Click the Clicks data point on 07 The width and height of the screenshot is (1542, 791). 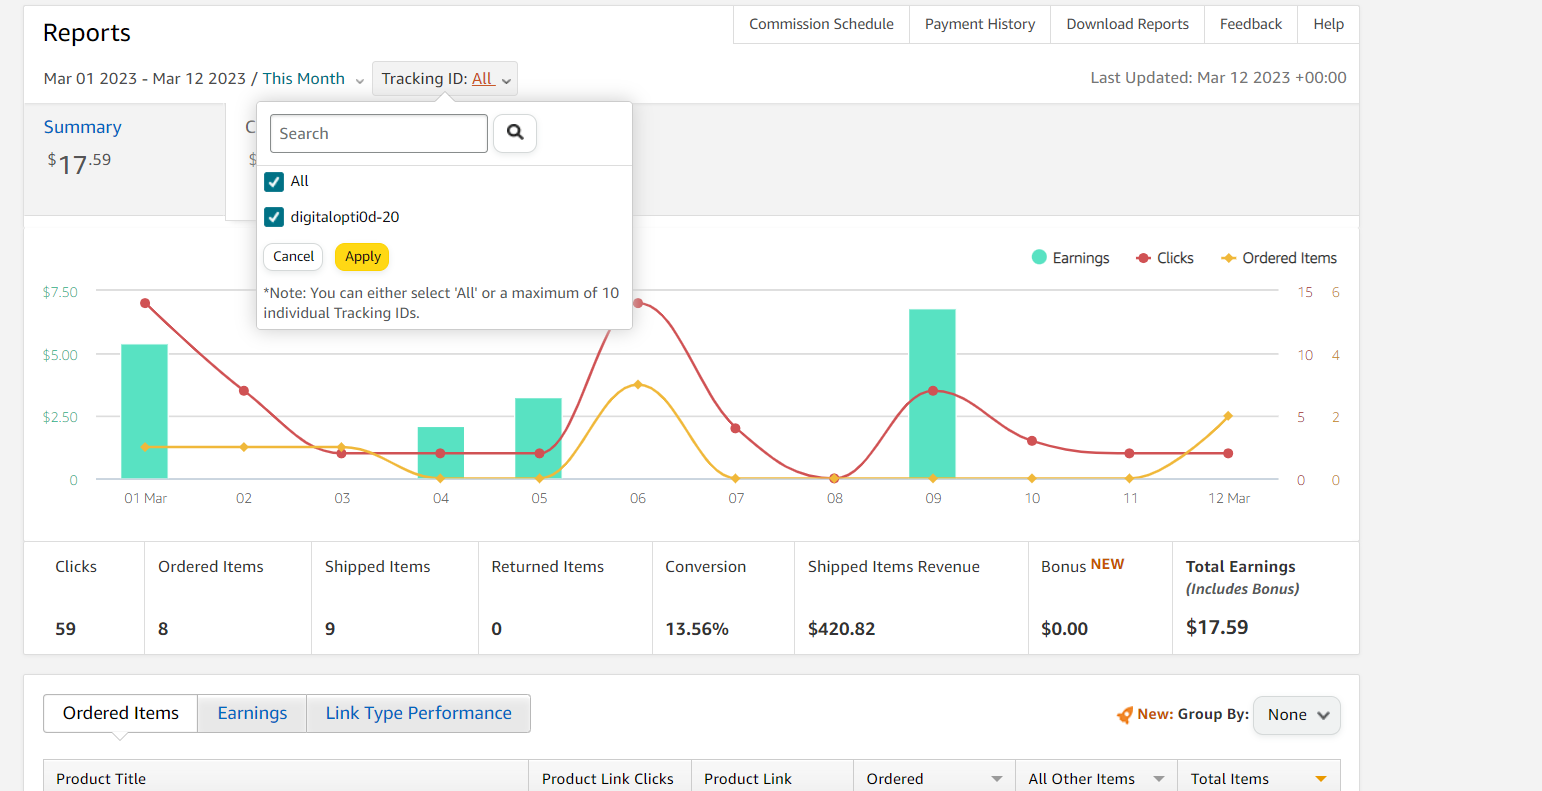pos(736,428)
